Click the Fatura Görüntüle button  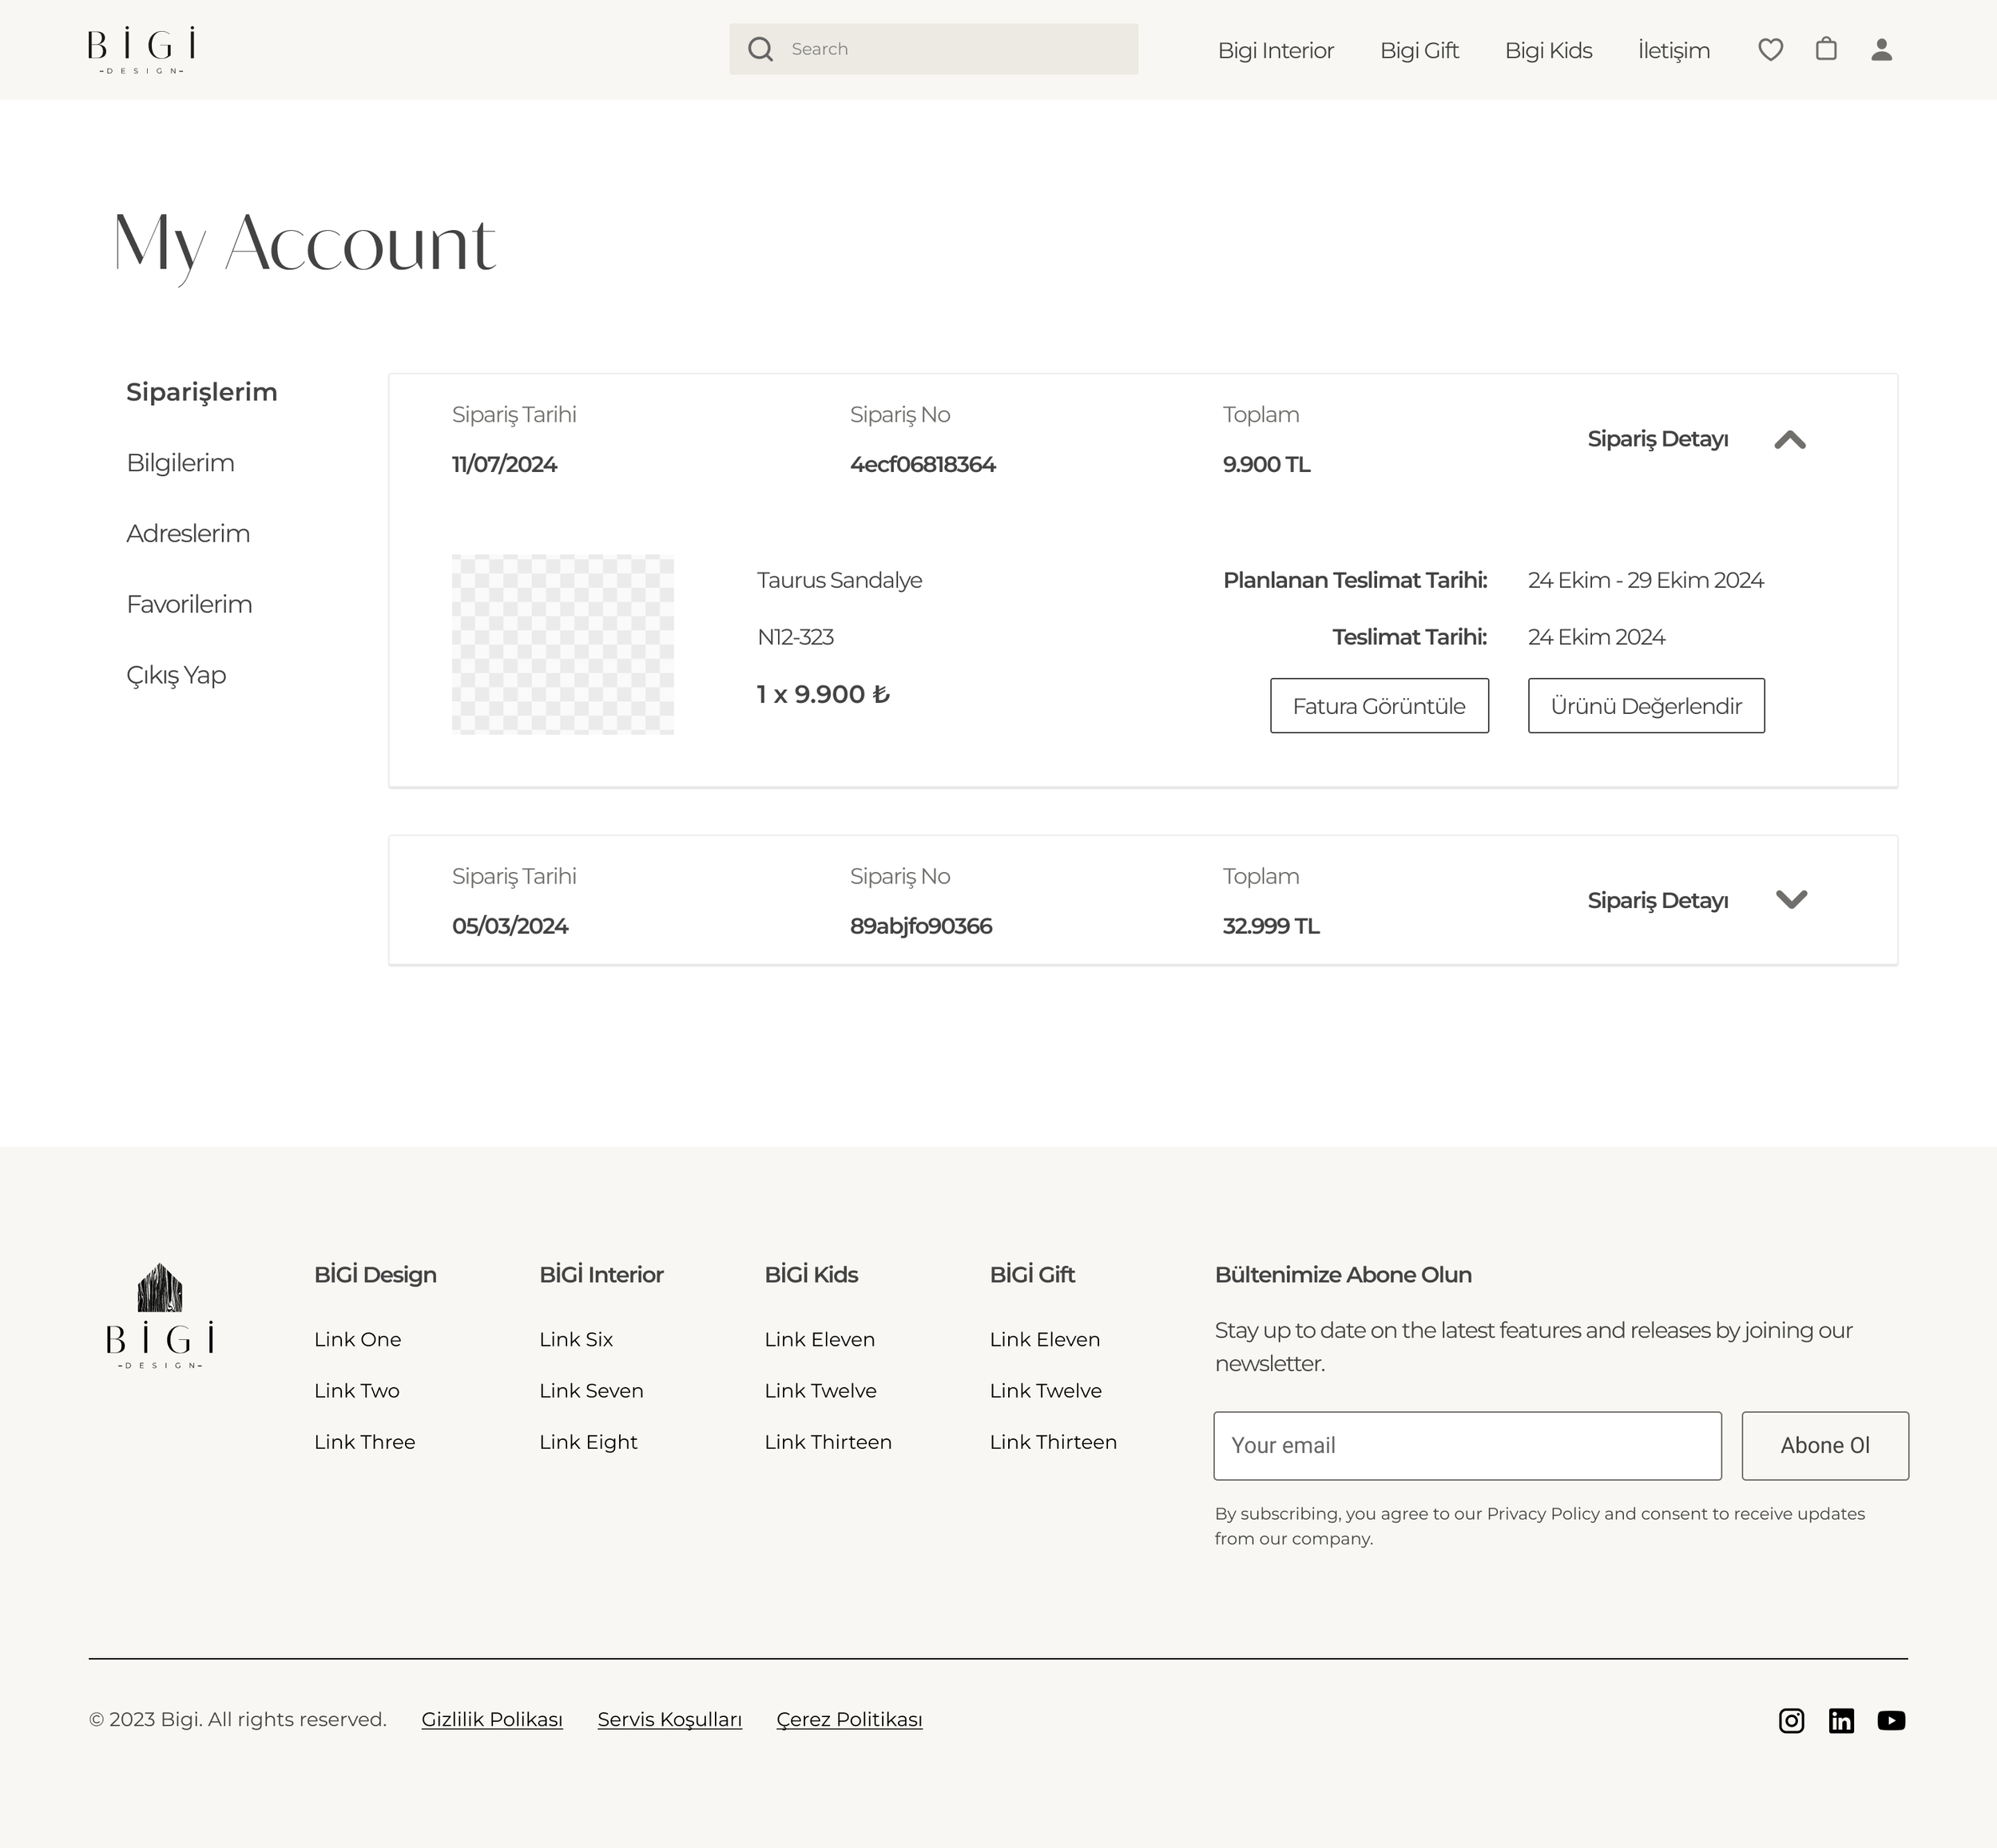1379,705
